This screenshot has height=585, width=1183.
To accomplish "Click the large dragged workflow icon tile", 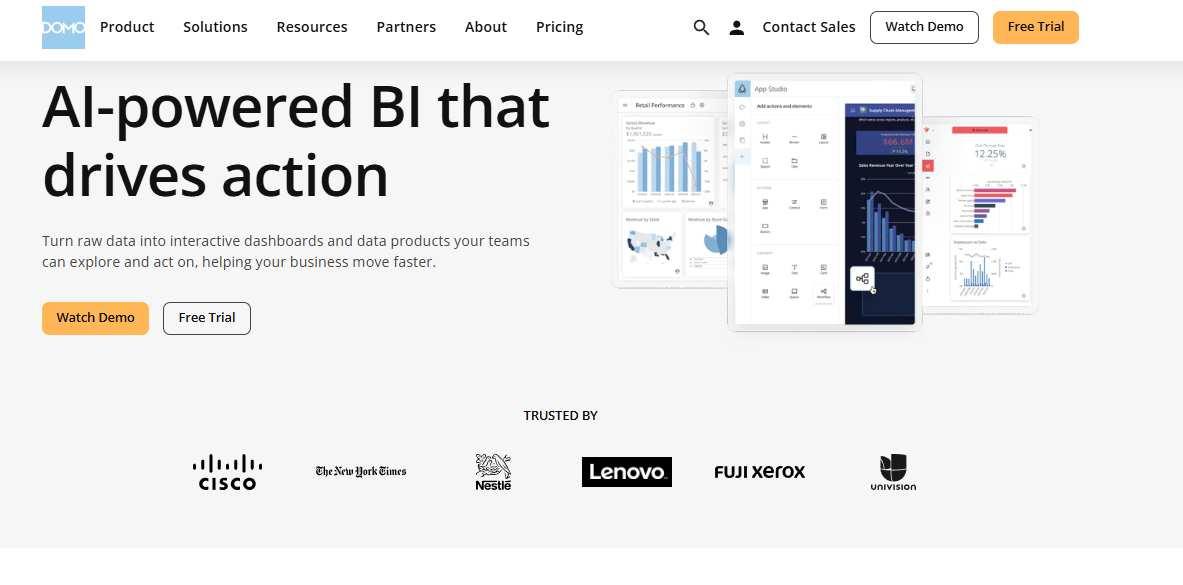I will click(862, 279).
